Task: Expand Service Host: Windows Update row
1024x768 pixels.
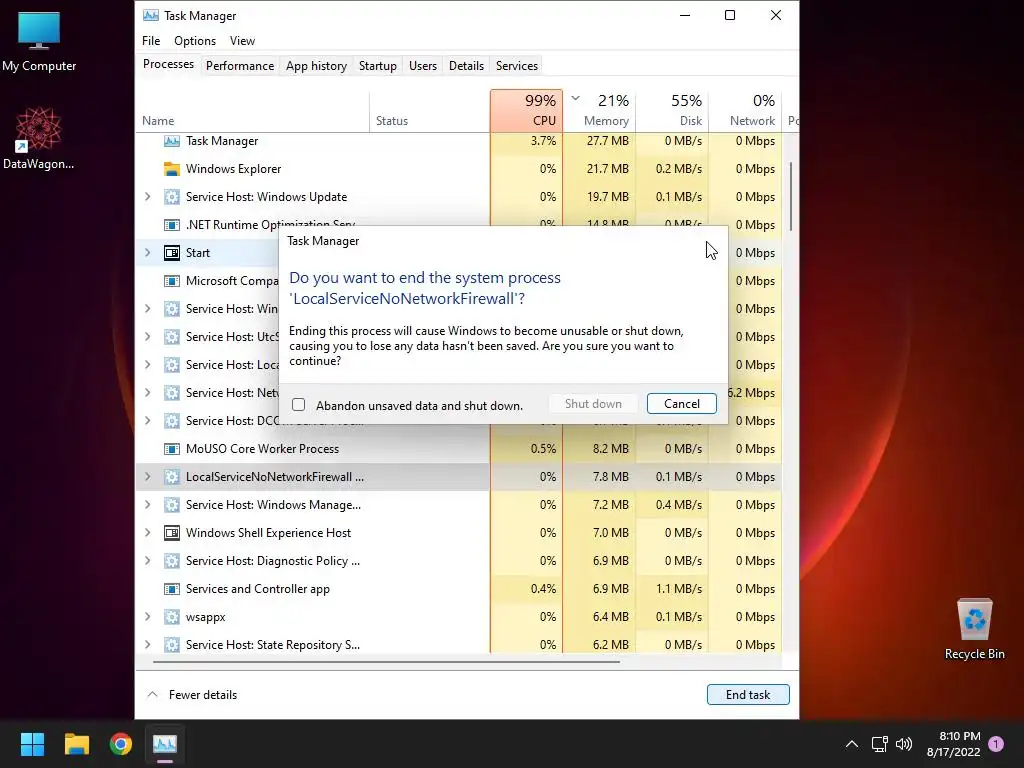Action: [x=148, y=197]
